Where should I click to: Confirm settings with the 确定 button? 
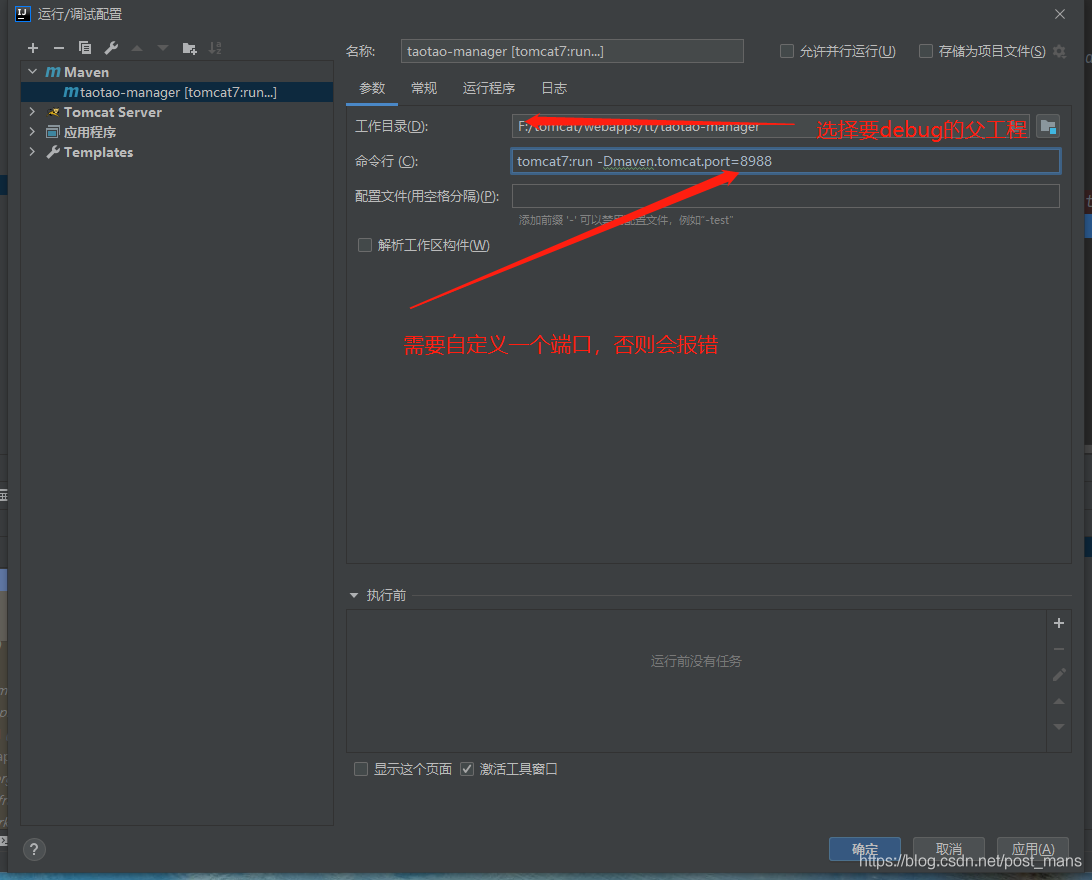(x=864, y=848)
